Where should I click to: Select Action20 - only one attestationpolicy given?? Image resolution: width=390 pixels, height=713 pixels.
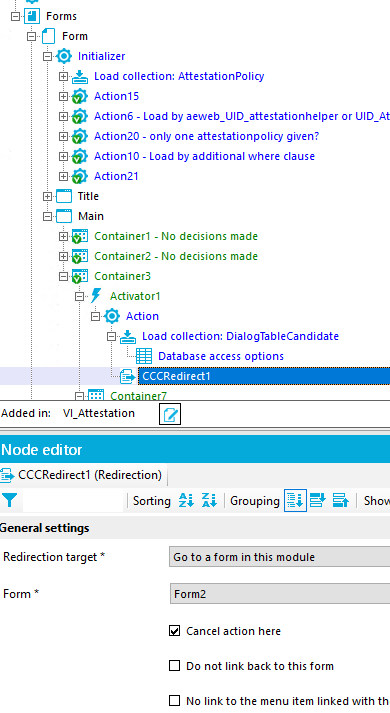click(x=206, y=136)
